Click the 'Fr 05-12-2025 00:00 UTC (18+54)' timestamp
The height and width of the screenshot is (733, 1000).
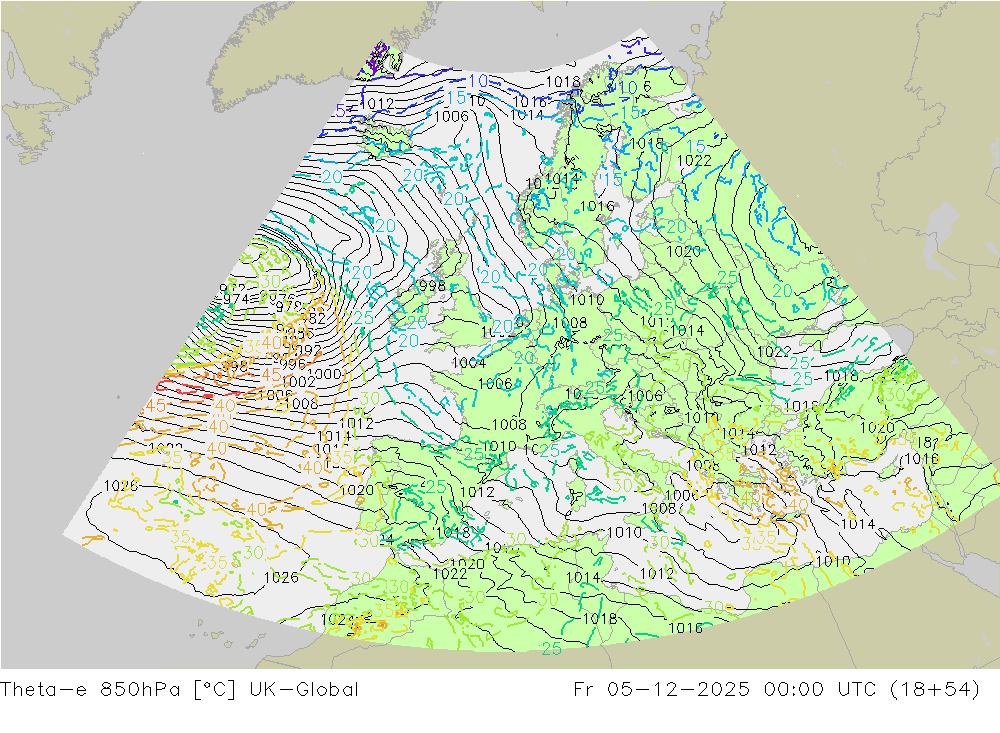777,690
